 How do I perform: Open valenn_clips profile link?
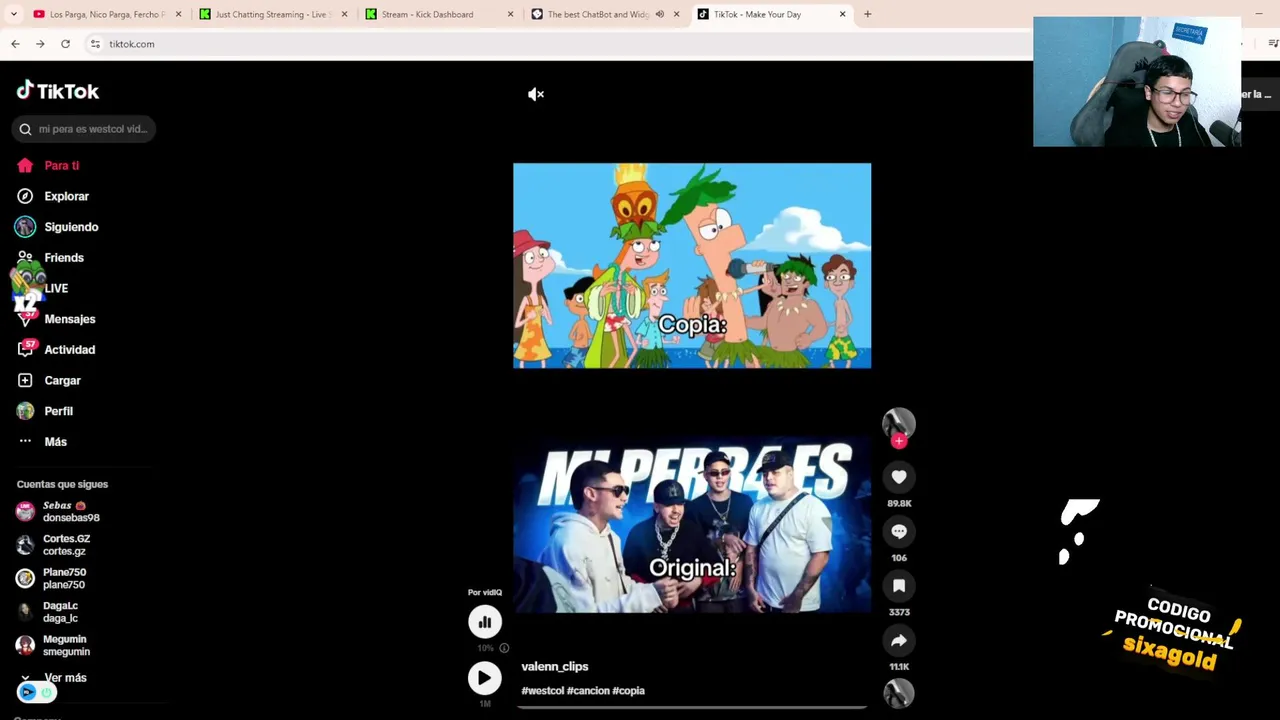pyautogui.click(x=555, y=666)
